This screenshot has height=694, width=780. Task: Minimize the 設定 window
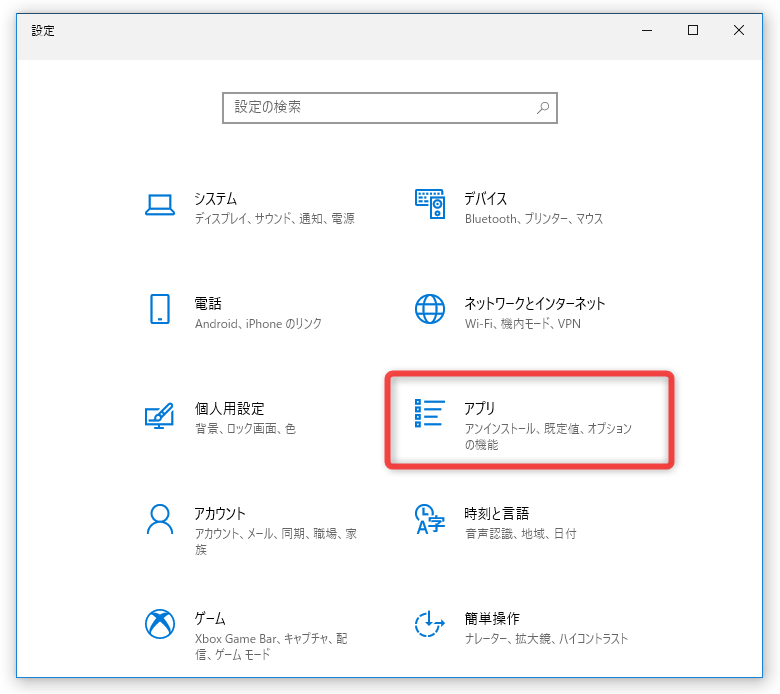[x=647, y=30]
